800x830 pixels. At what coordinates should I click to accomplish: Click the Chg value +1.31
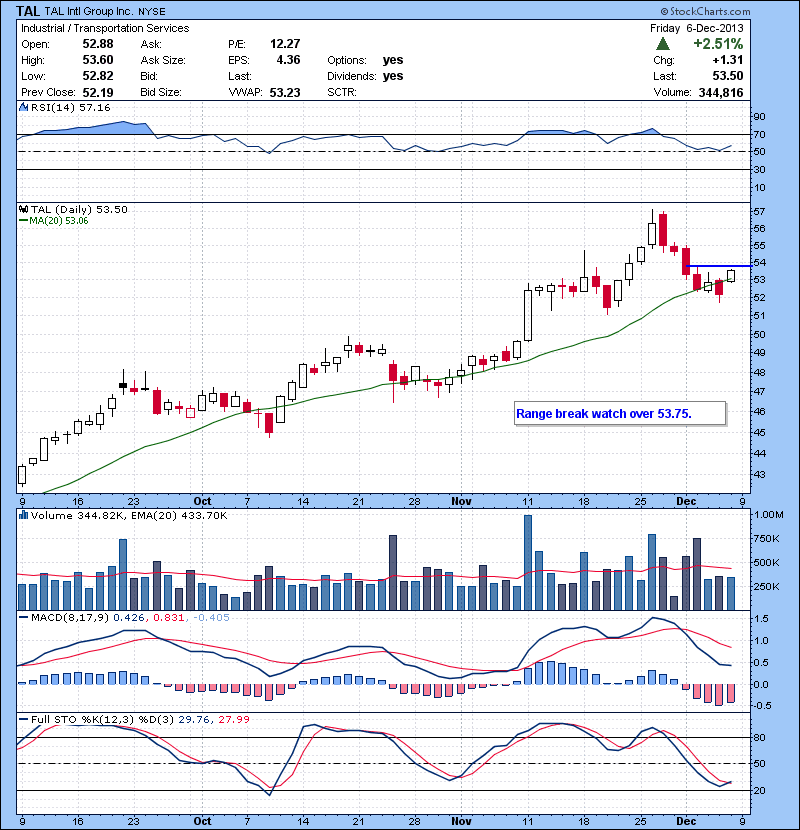pos(727,60)
